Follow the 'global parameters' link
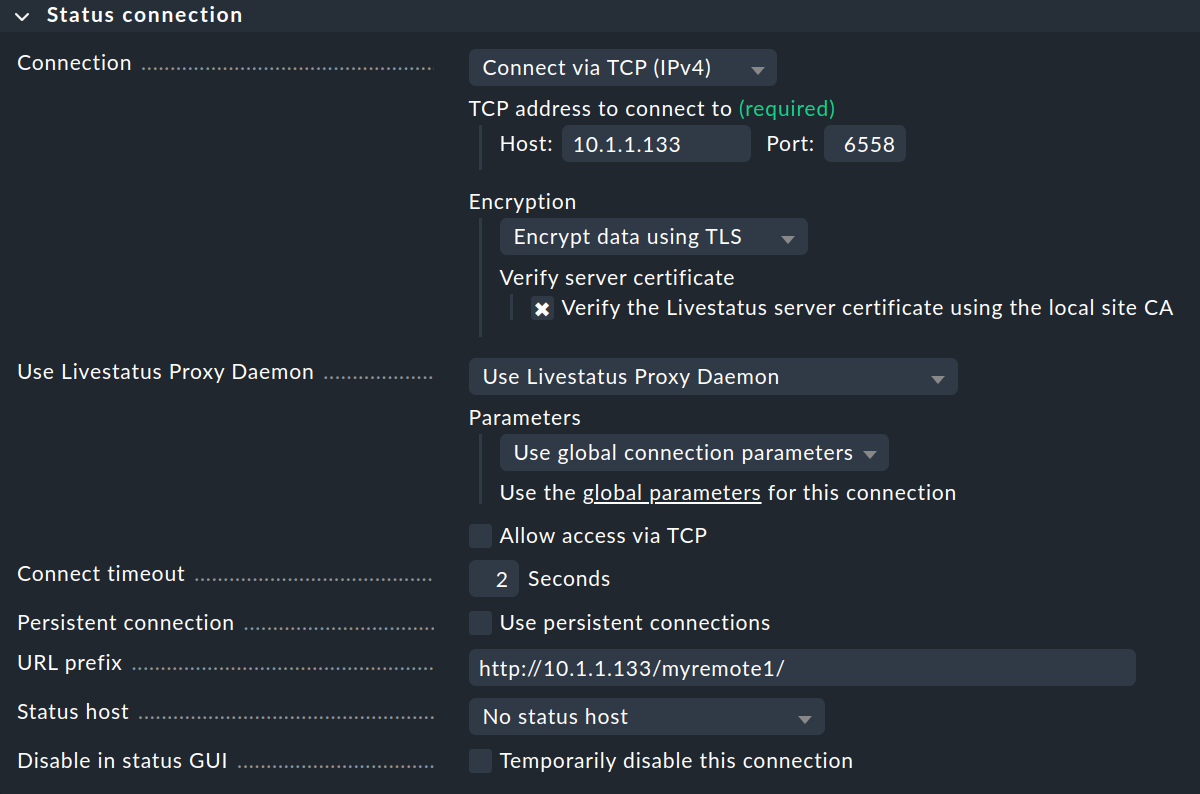1200x794 pixels. pos(671,492)
